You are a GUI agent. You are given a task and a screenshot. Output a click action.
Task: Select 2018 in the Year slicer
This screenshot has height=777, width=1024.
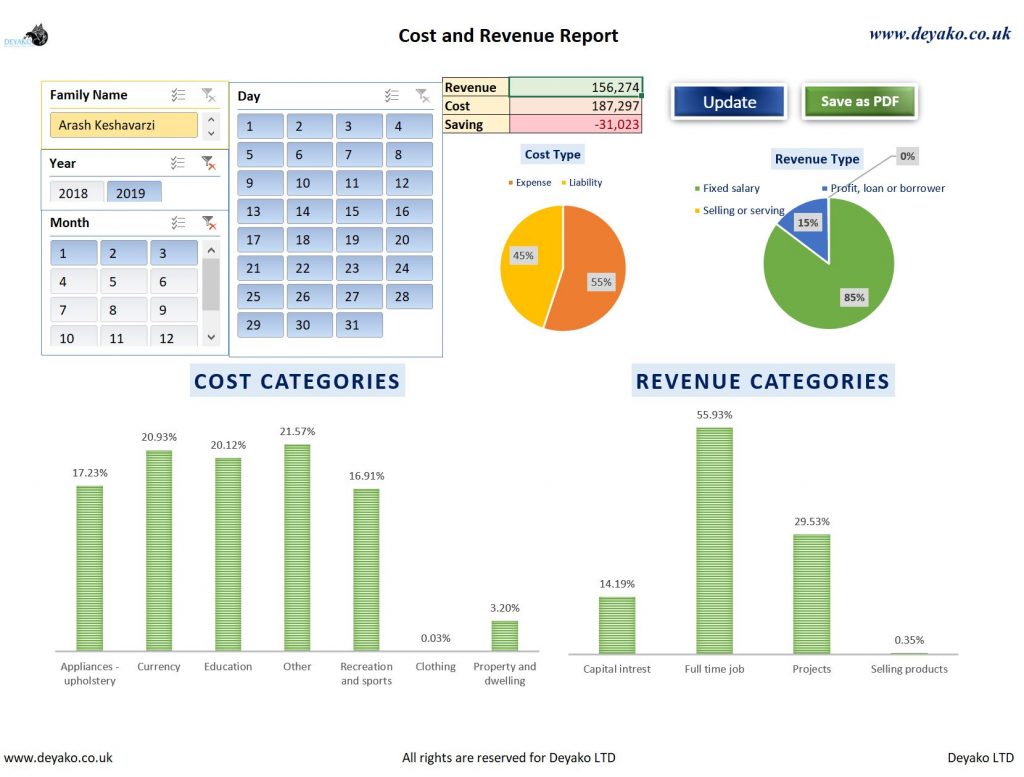pos(75,191)
